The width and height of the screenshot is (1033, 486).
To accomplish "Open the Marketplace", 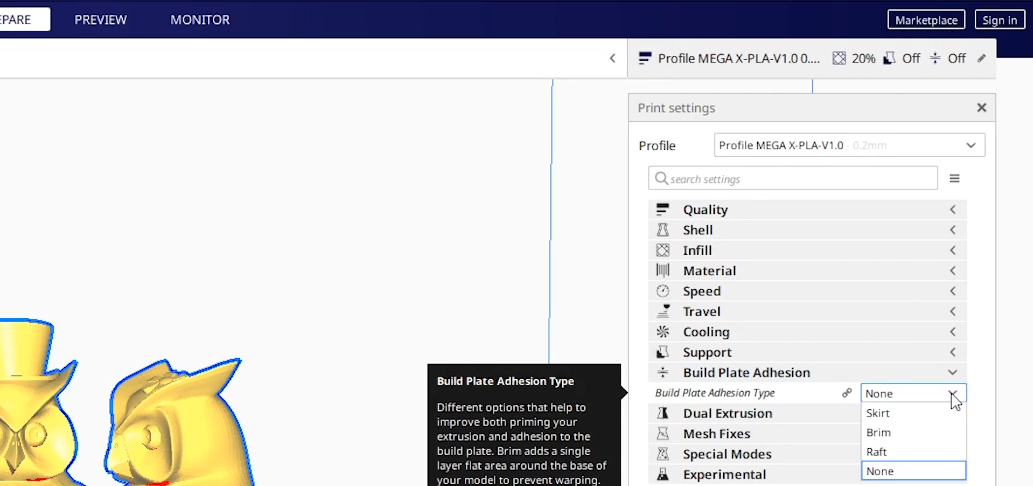I will [x=926, y=20].
